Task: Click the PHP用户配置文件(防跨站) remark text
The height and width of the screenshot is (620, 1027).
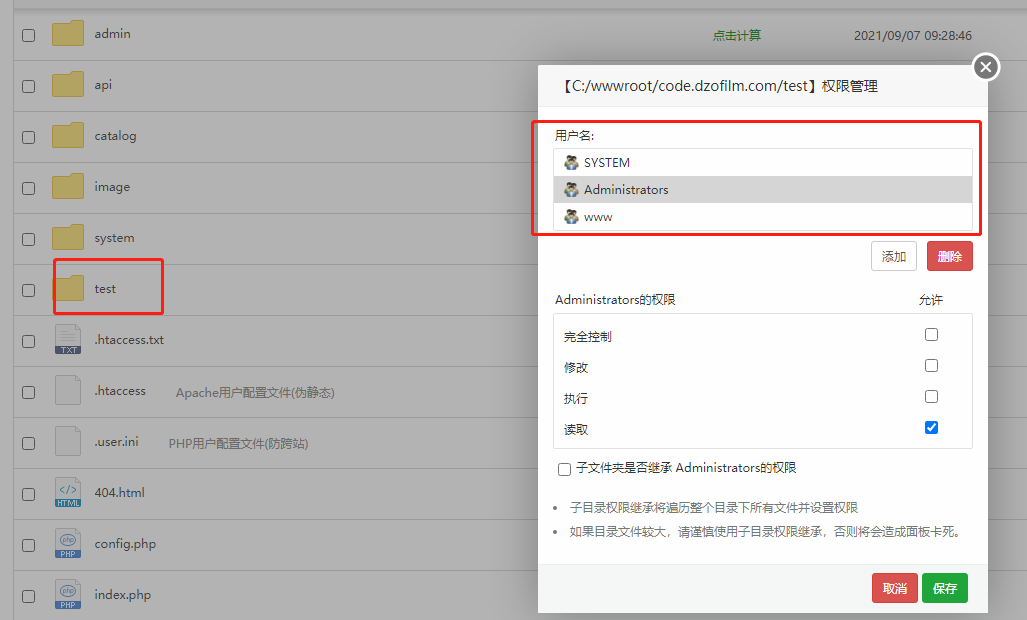Action: tap(238, 444)
